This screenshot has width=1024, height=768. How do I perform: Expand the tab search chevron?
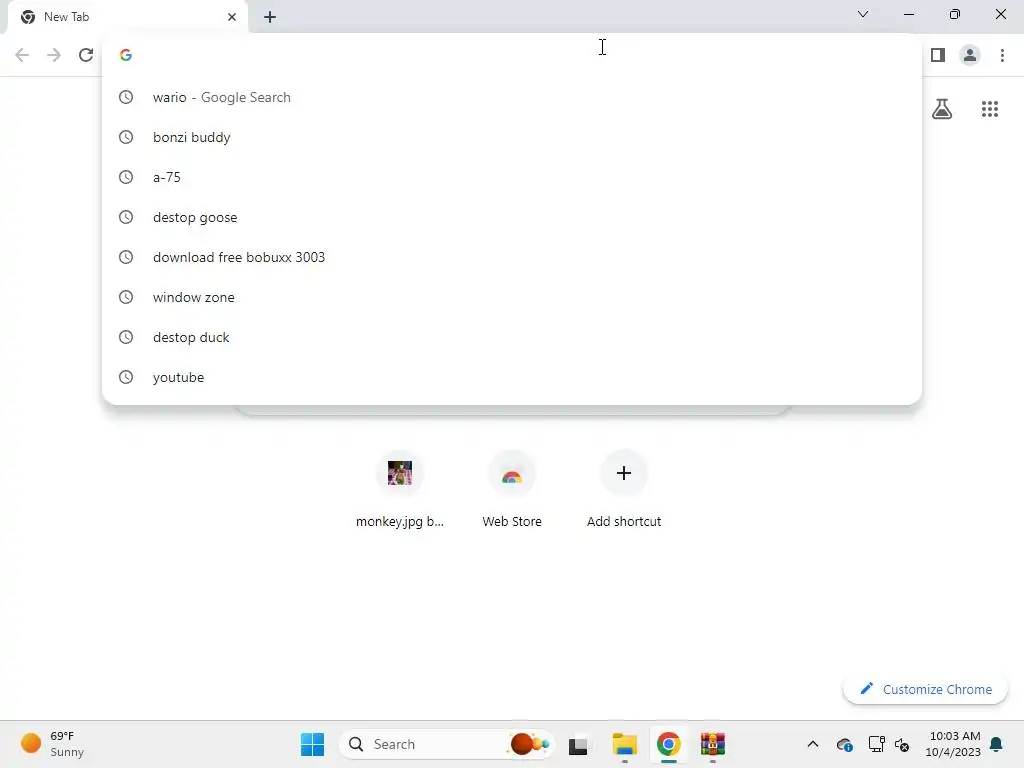[x=863, y=14]
